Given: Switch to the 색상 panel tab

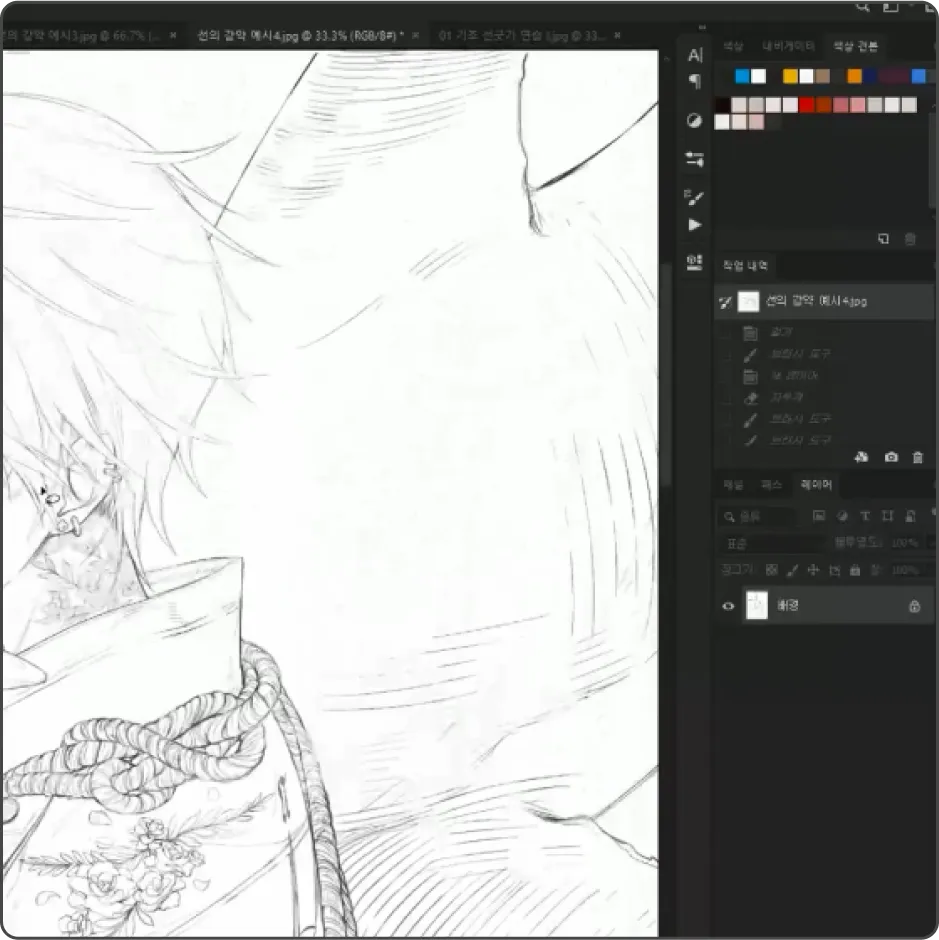Looking at the screenshot, I should point(733,46).
